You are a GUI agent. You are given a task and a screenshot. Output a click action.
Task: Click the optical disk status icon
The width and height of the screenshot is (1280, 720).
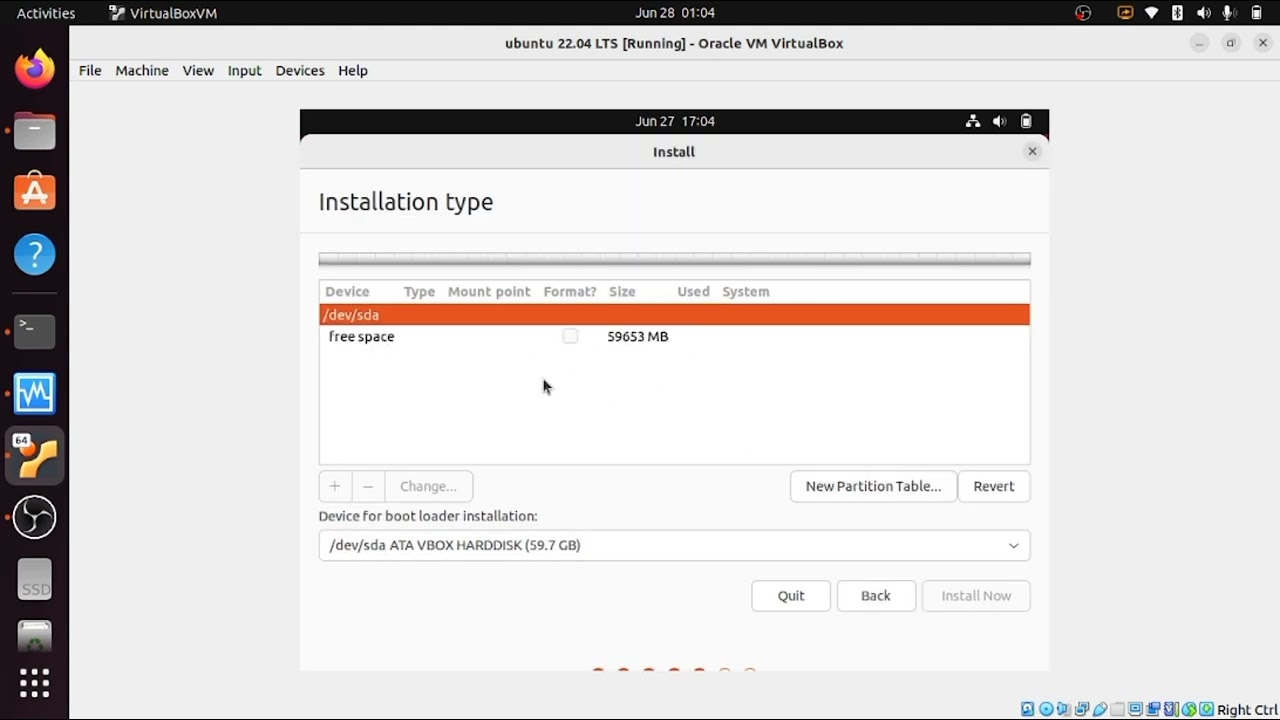(1046, 710)
